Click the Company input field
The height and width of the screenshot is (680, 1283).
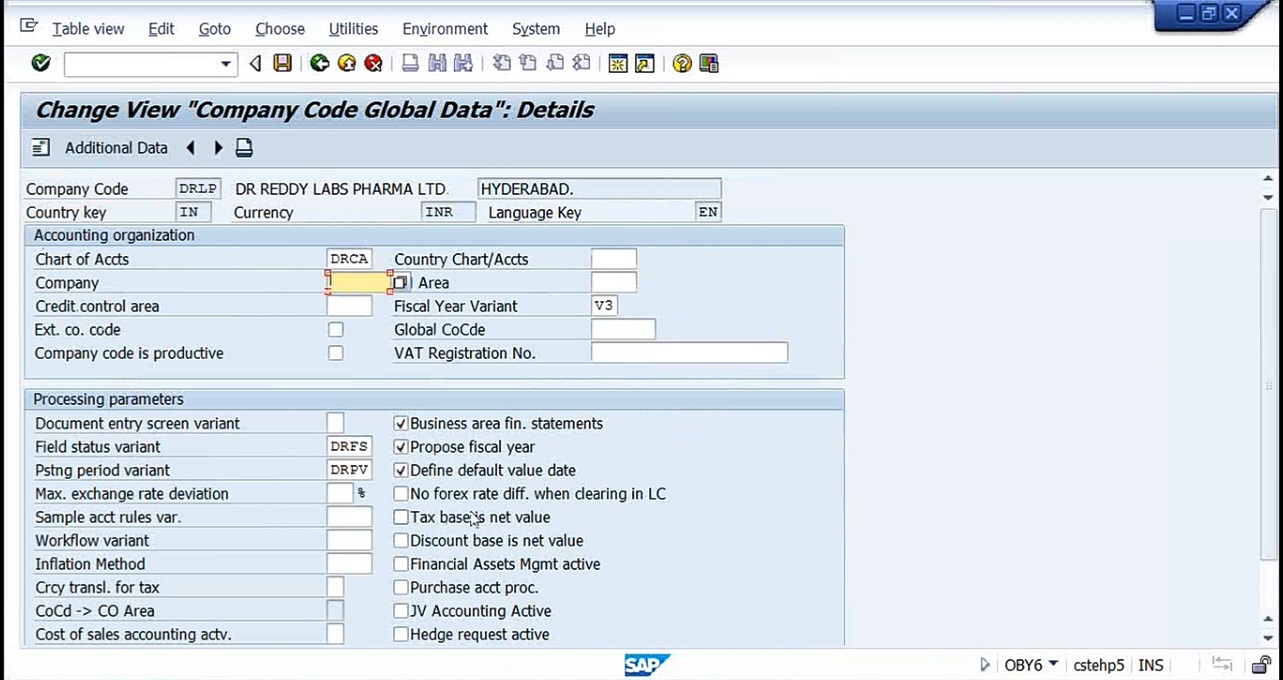[359, 283]
